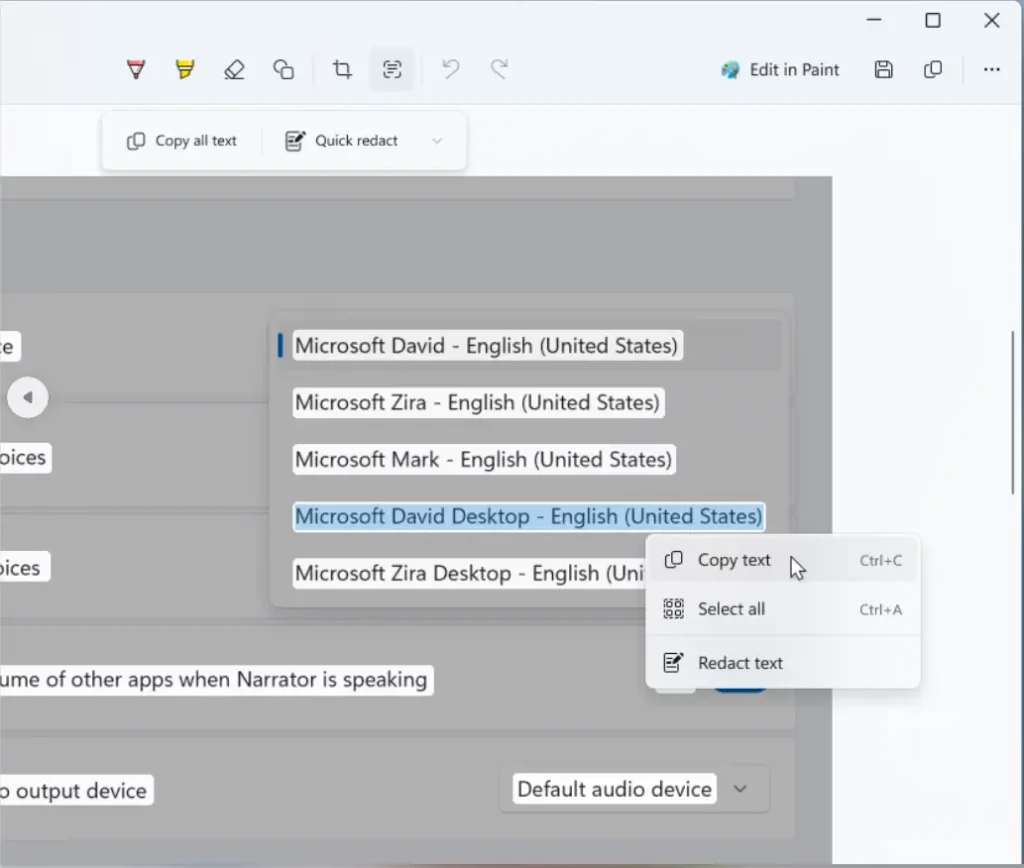The height and width of the screenshot is (868, 1024).
Task: Select the red ballpoint pen tool
Action: pyautogui.click(x=136, y=69)
